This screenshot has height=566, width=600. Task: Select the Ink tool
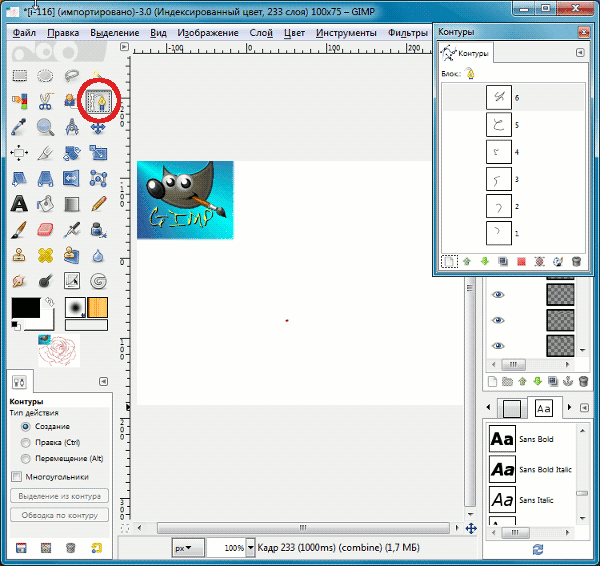[x=98, y=230]
